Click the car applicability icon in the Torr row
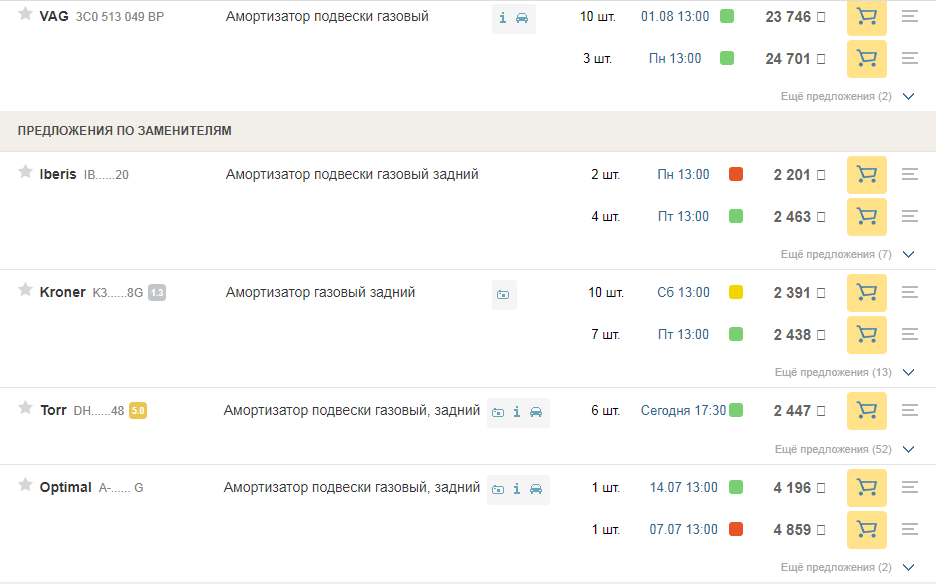936x584 pixels. 536,411
